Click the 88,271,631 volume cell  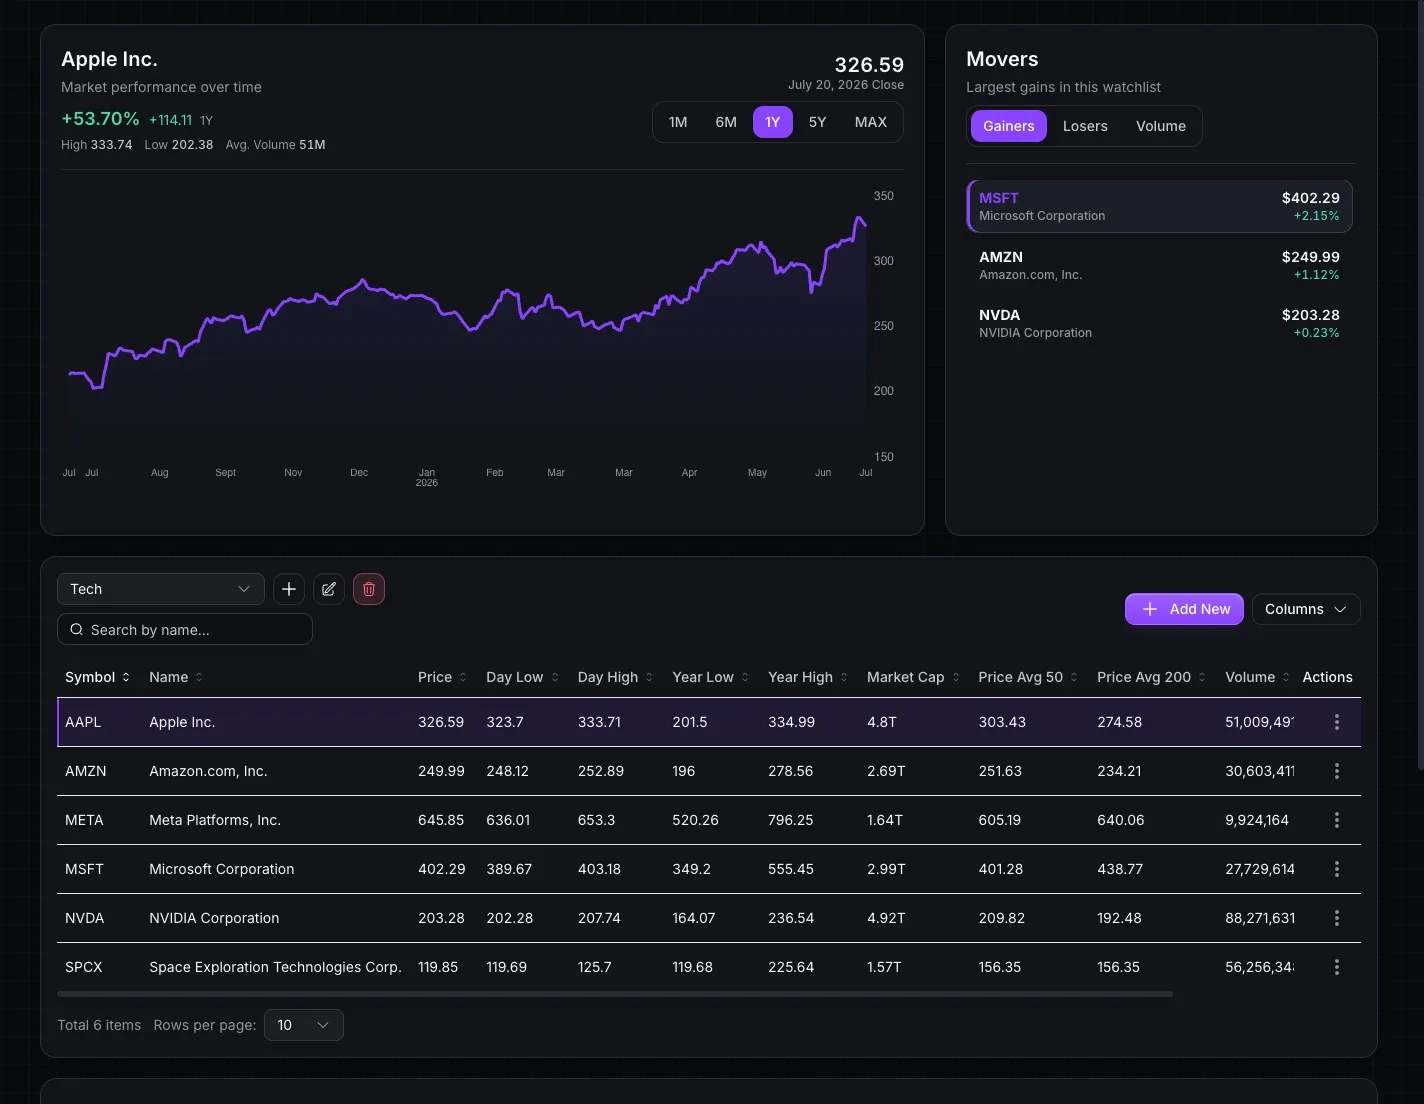pyautogui.click(x=1260, y=918)
